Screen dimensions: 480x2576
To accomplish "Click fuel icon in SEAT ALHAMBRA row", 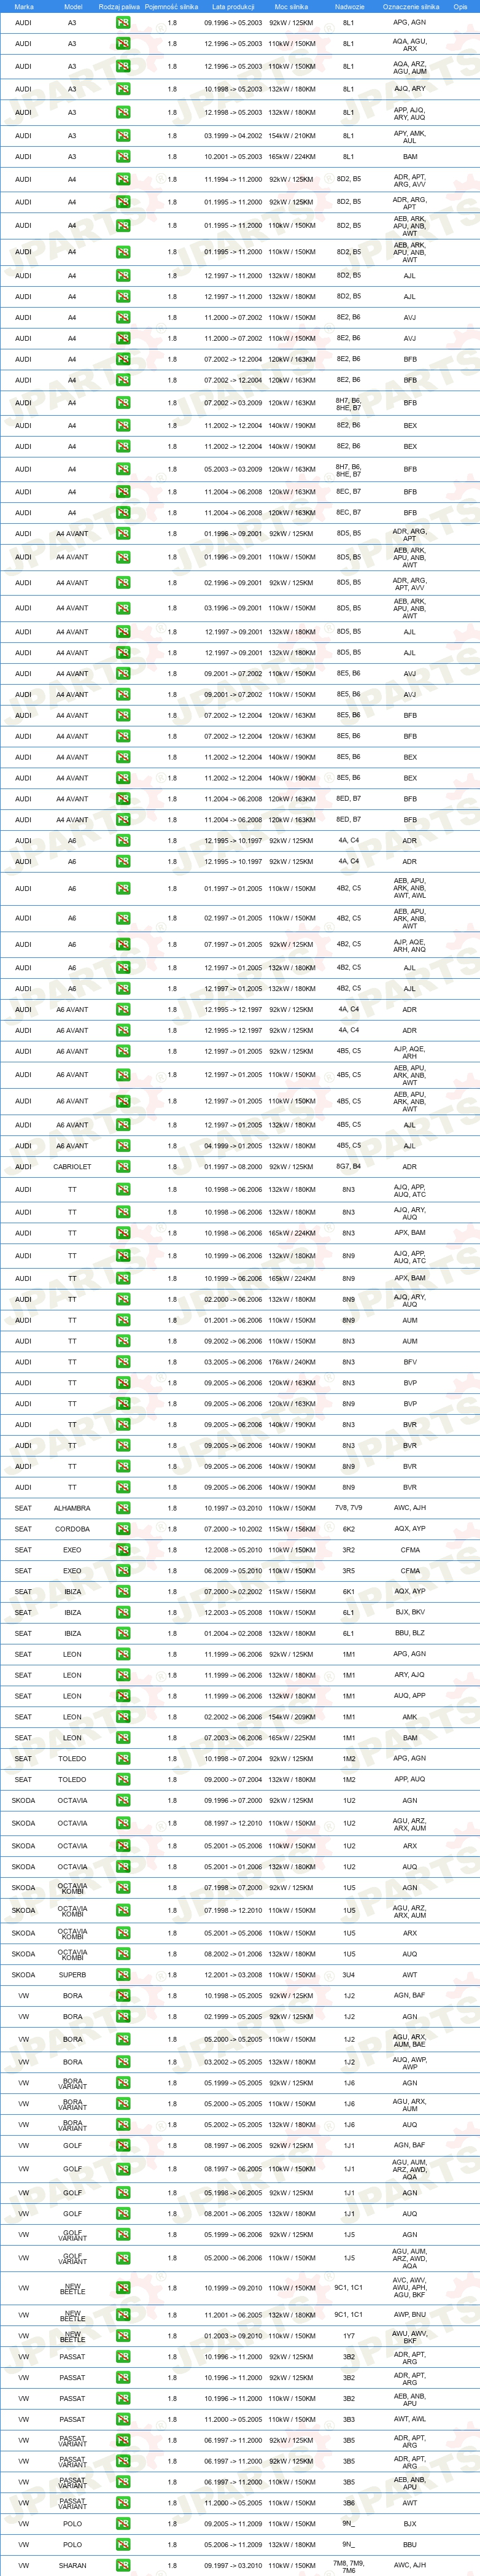I will pos(122,1508).
